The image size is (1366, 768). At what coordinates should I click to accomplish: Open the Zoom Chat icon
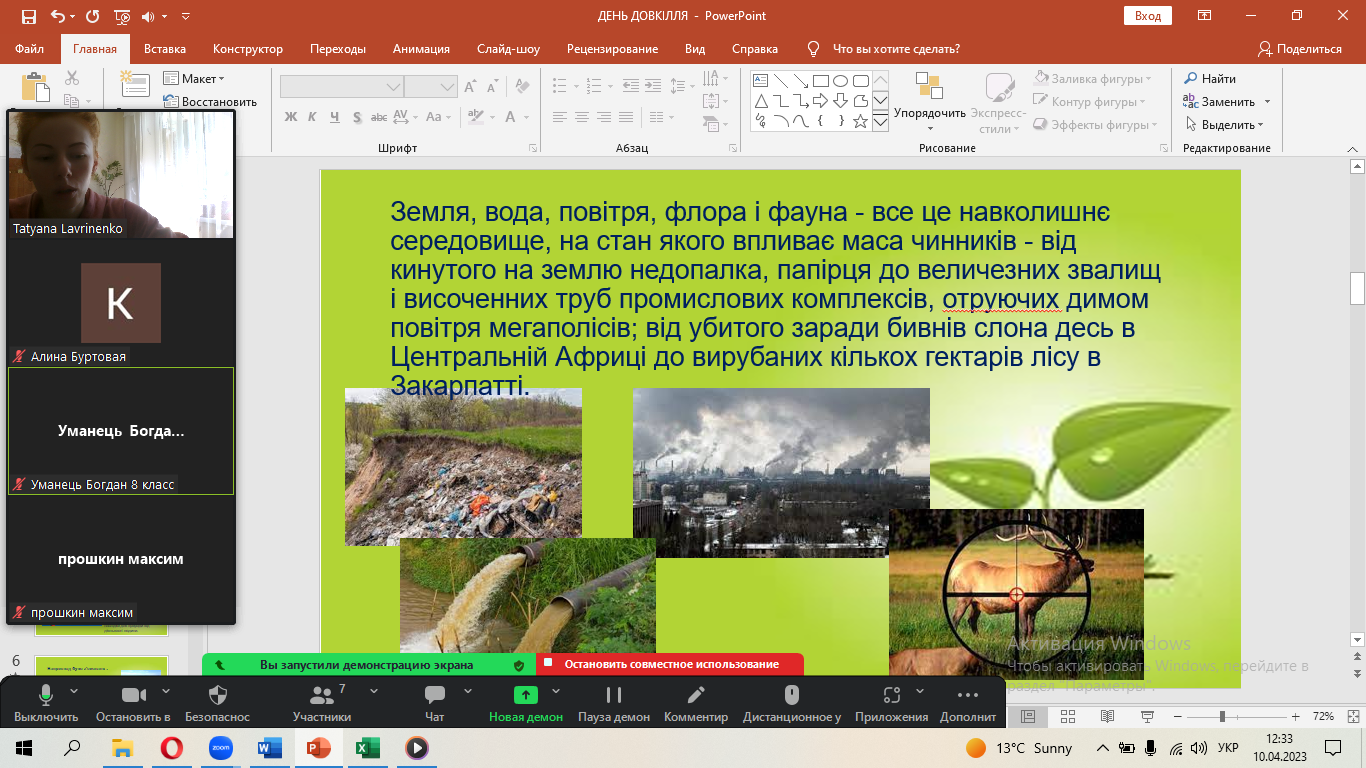tap(434, 696)
